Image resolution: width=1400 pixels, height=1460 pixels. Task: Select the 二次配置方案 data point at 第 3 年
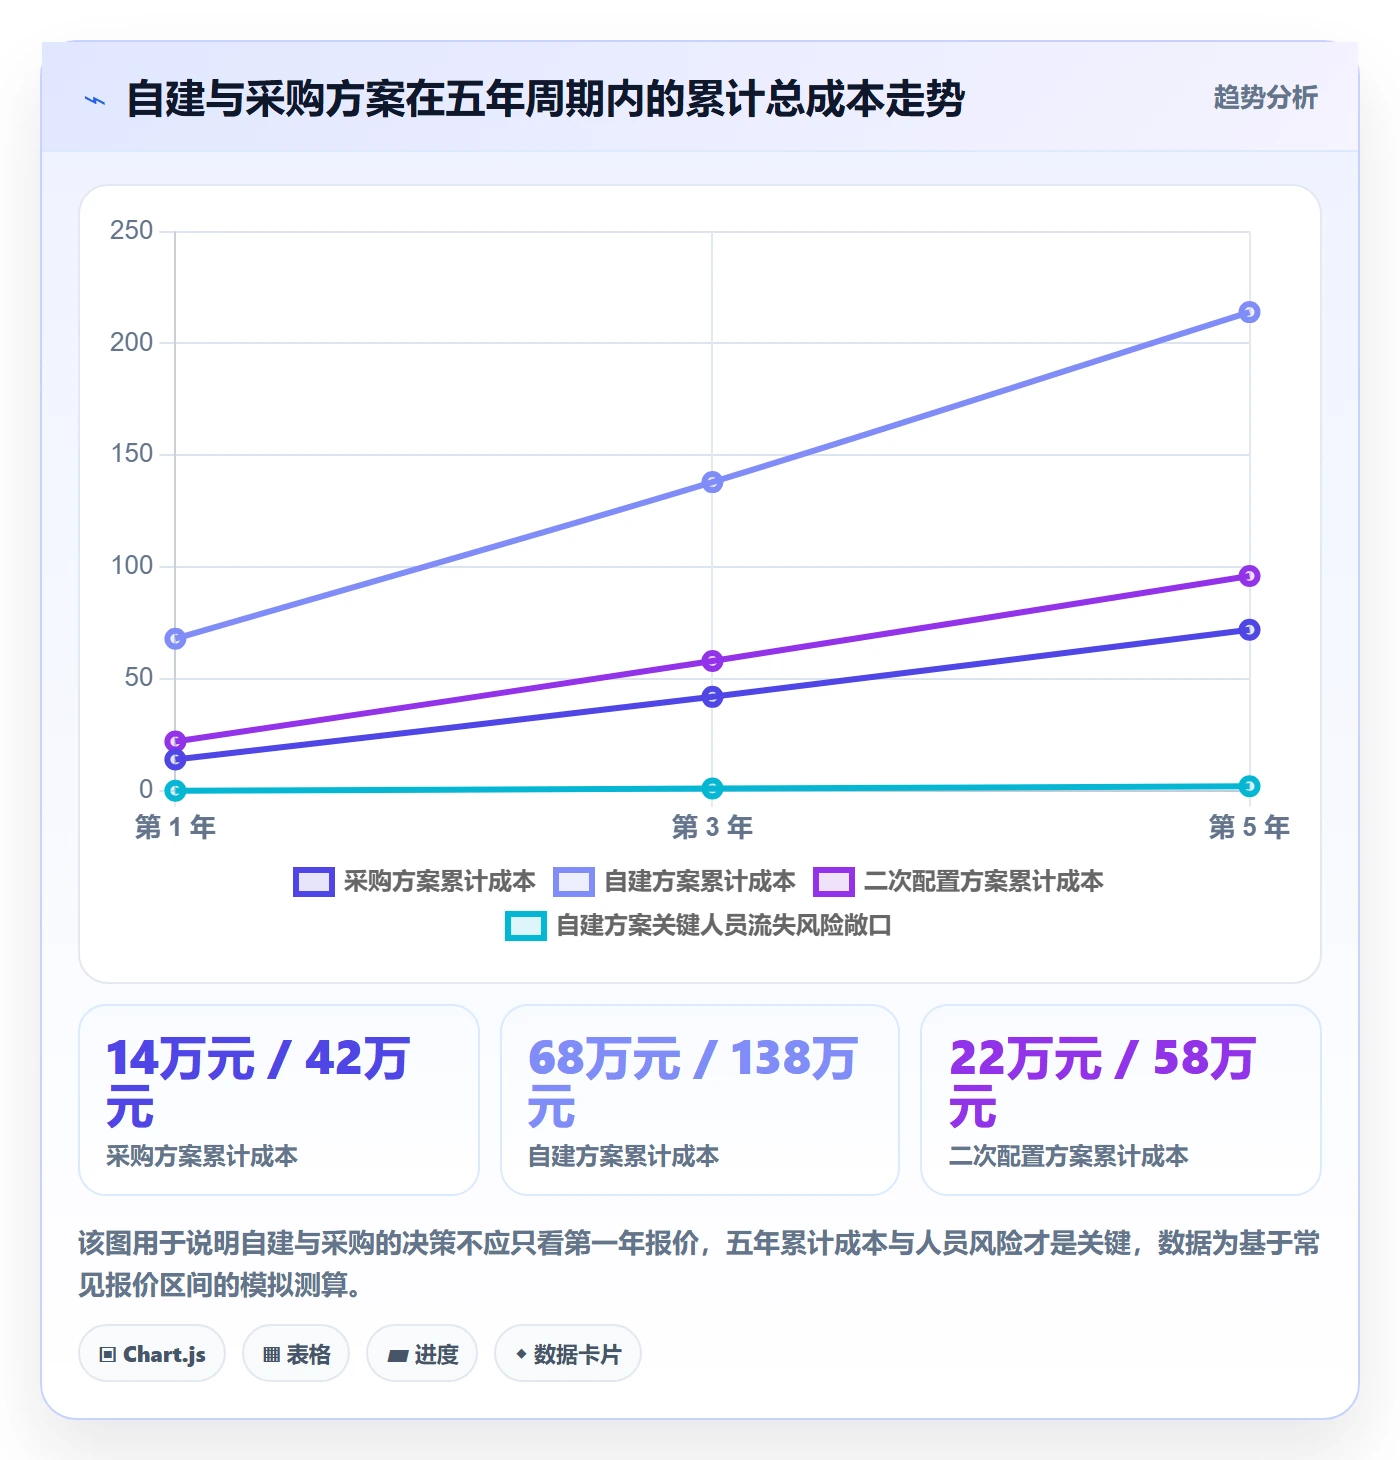coord(712,661)
